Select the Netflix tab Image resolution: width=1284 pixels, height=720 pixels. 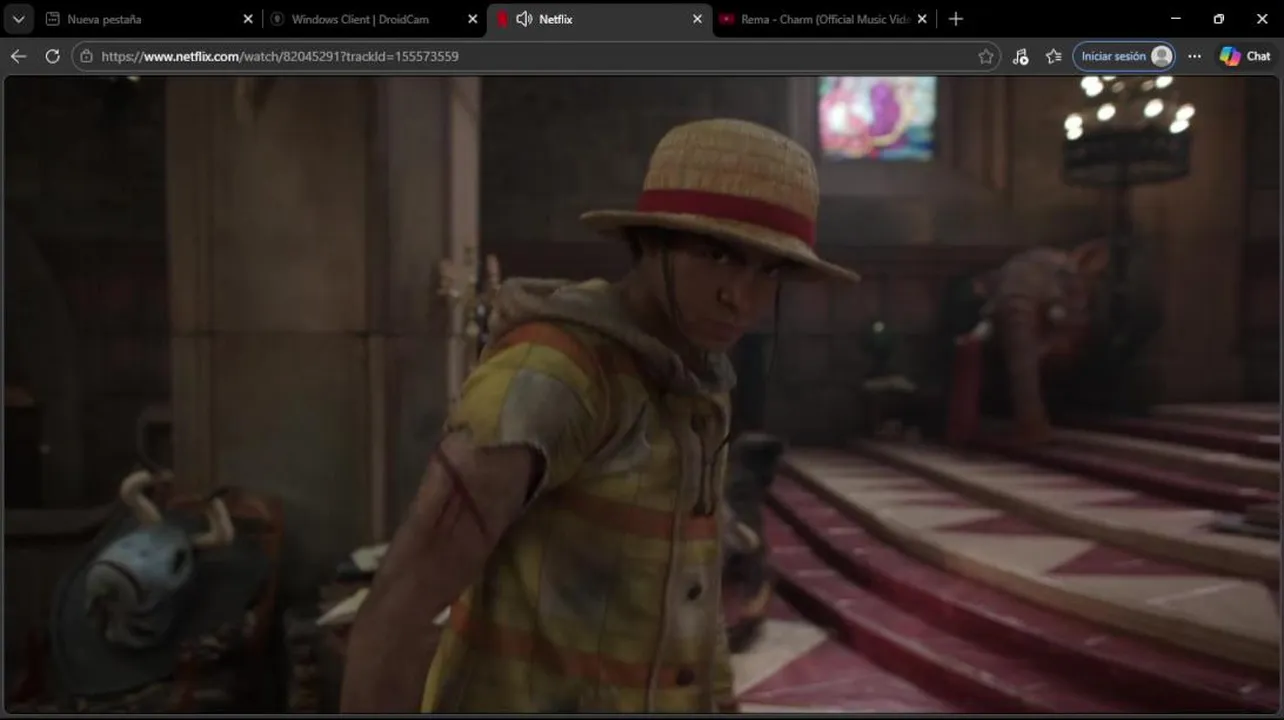click(x=600, y=19)
